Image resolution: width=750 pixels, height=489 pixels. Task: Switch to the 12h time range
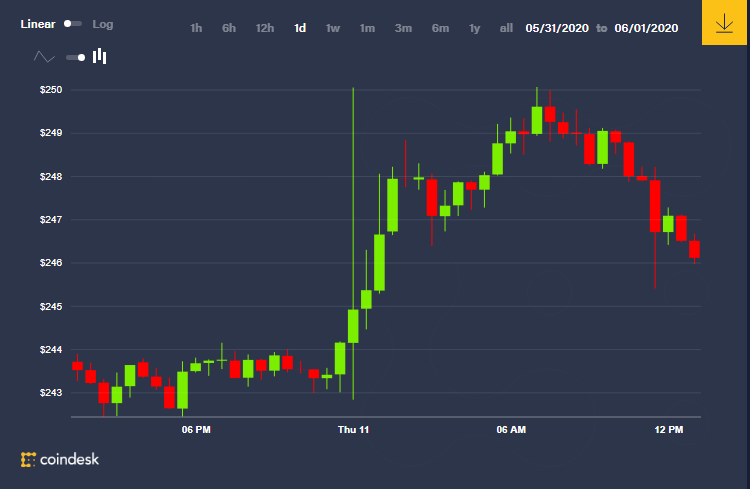(265, 28)
